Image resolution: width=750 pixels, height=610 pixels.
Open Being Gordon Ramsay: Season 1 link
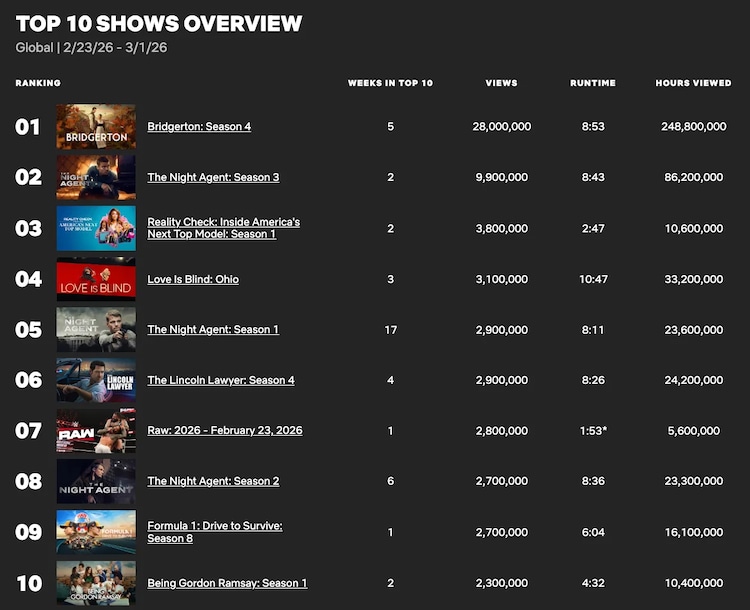(227, 583)
